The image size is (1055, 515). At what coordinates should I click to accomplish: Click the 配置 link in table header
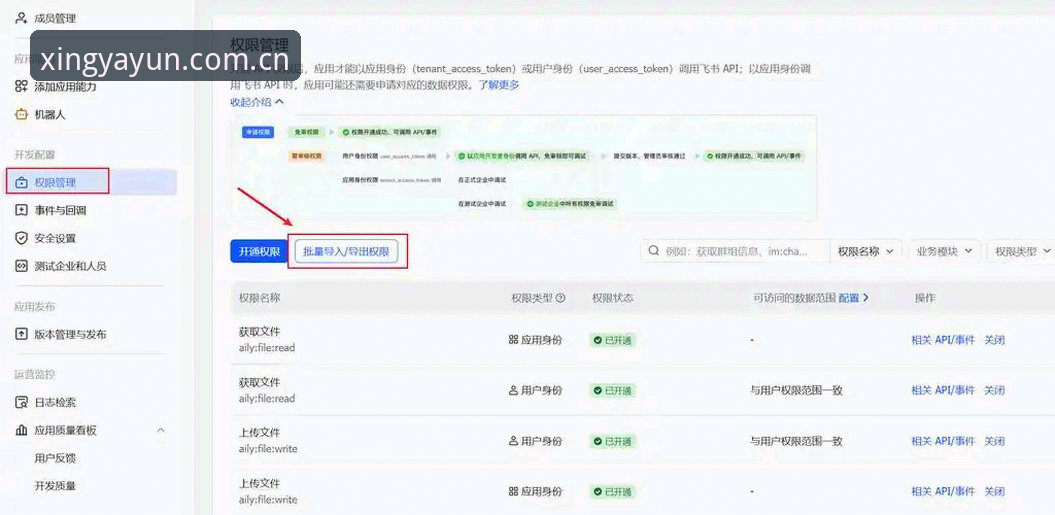point(854,298)
